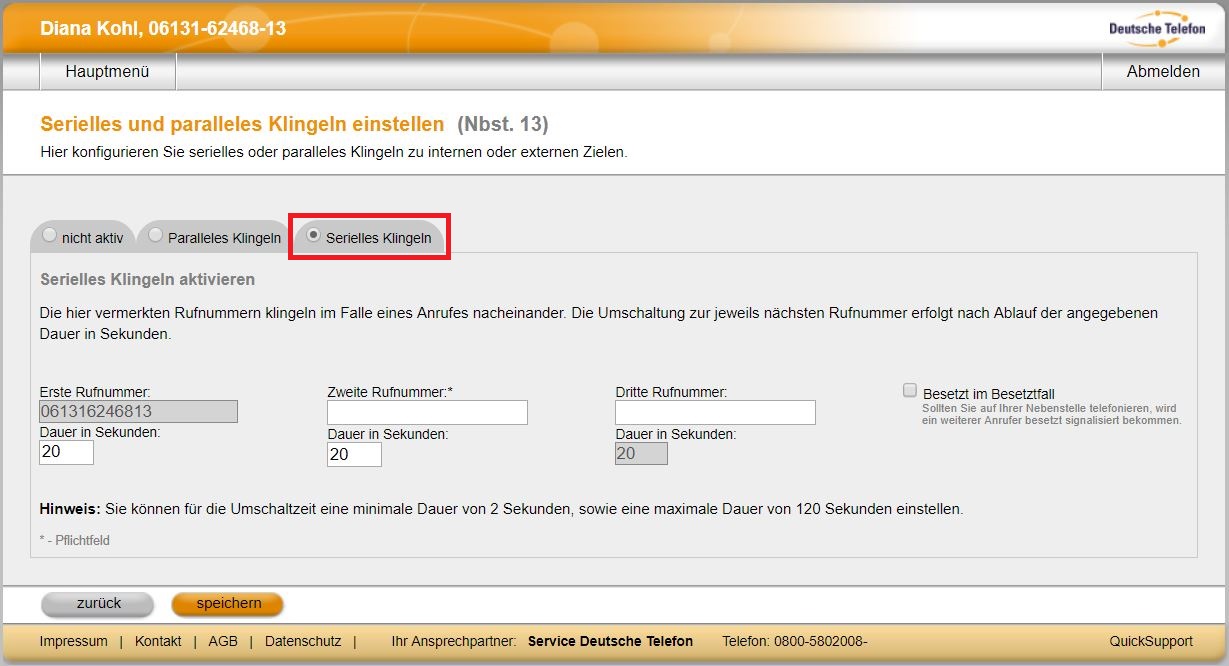The width and height of the screenshot is (1229, 666).
Task: Switch to the 'Paralleles Klingeln' tab label
Action: coord(224,238)
